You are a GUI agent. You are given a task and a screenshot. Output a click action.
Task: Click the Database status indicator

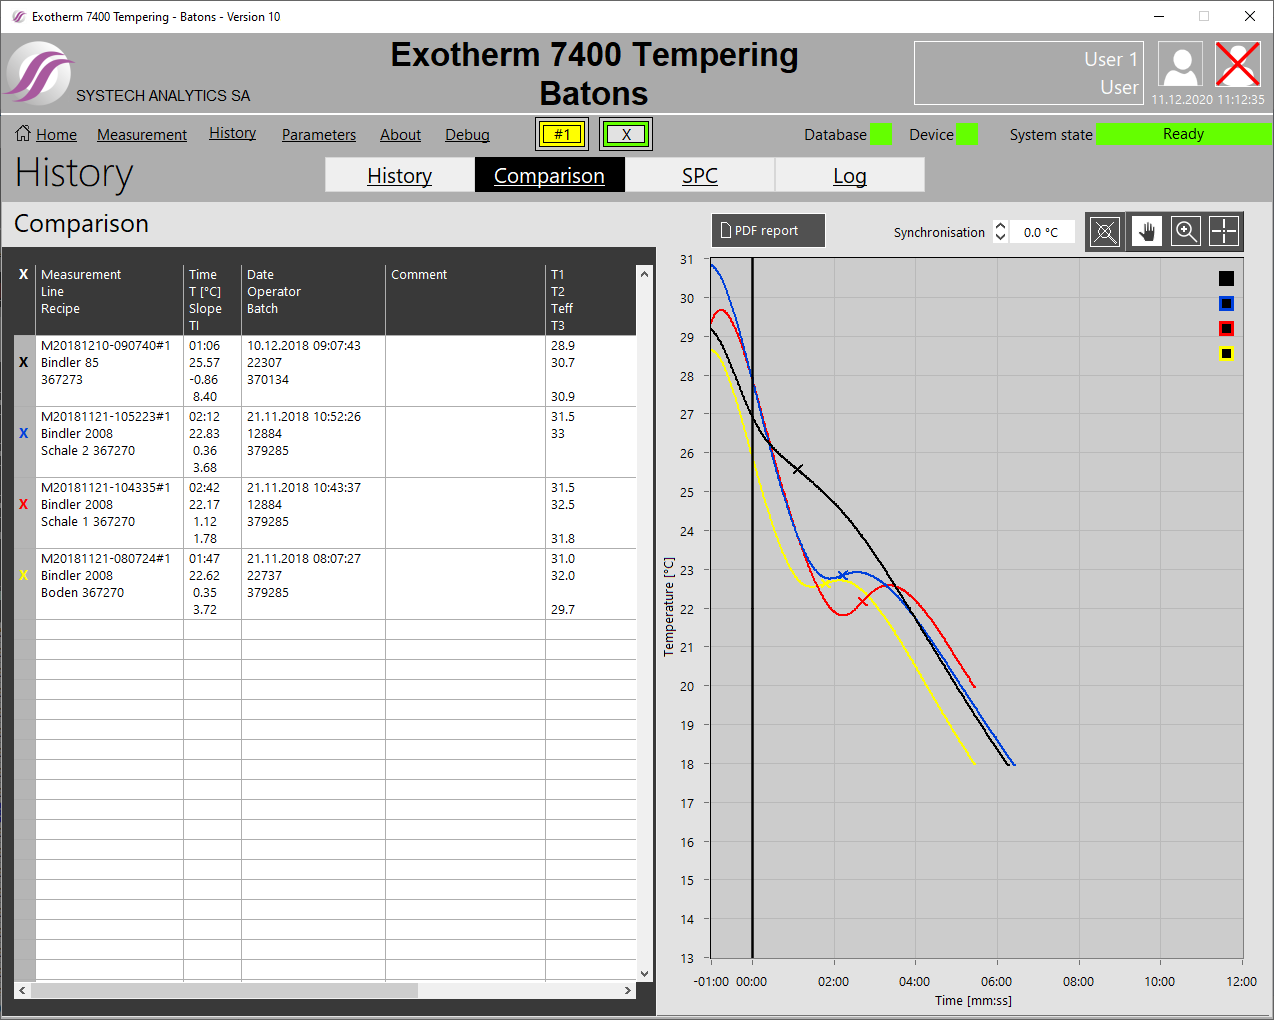[880, 135]
